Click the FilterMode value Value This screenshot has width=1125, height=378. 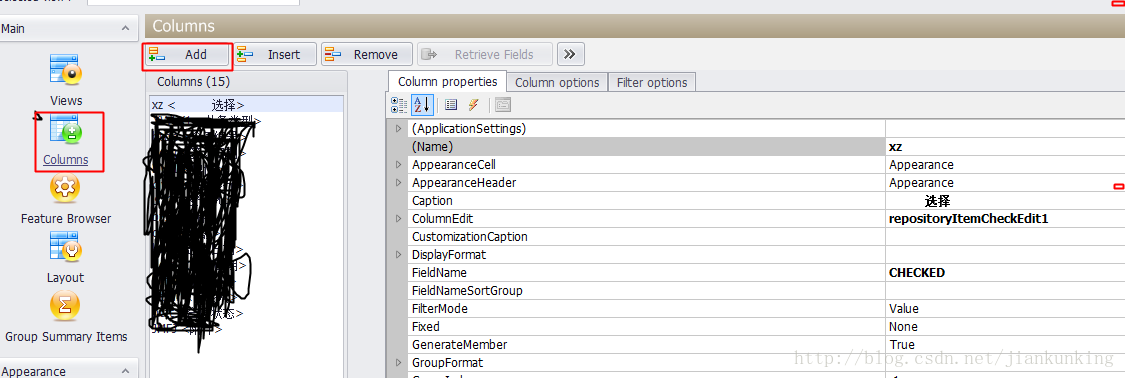click(x=1005, y=308)
